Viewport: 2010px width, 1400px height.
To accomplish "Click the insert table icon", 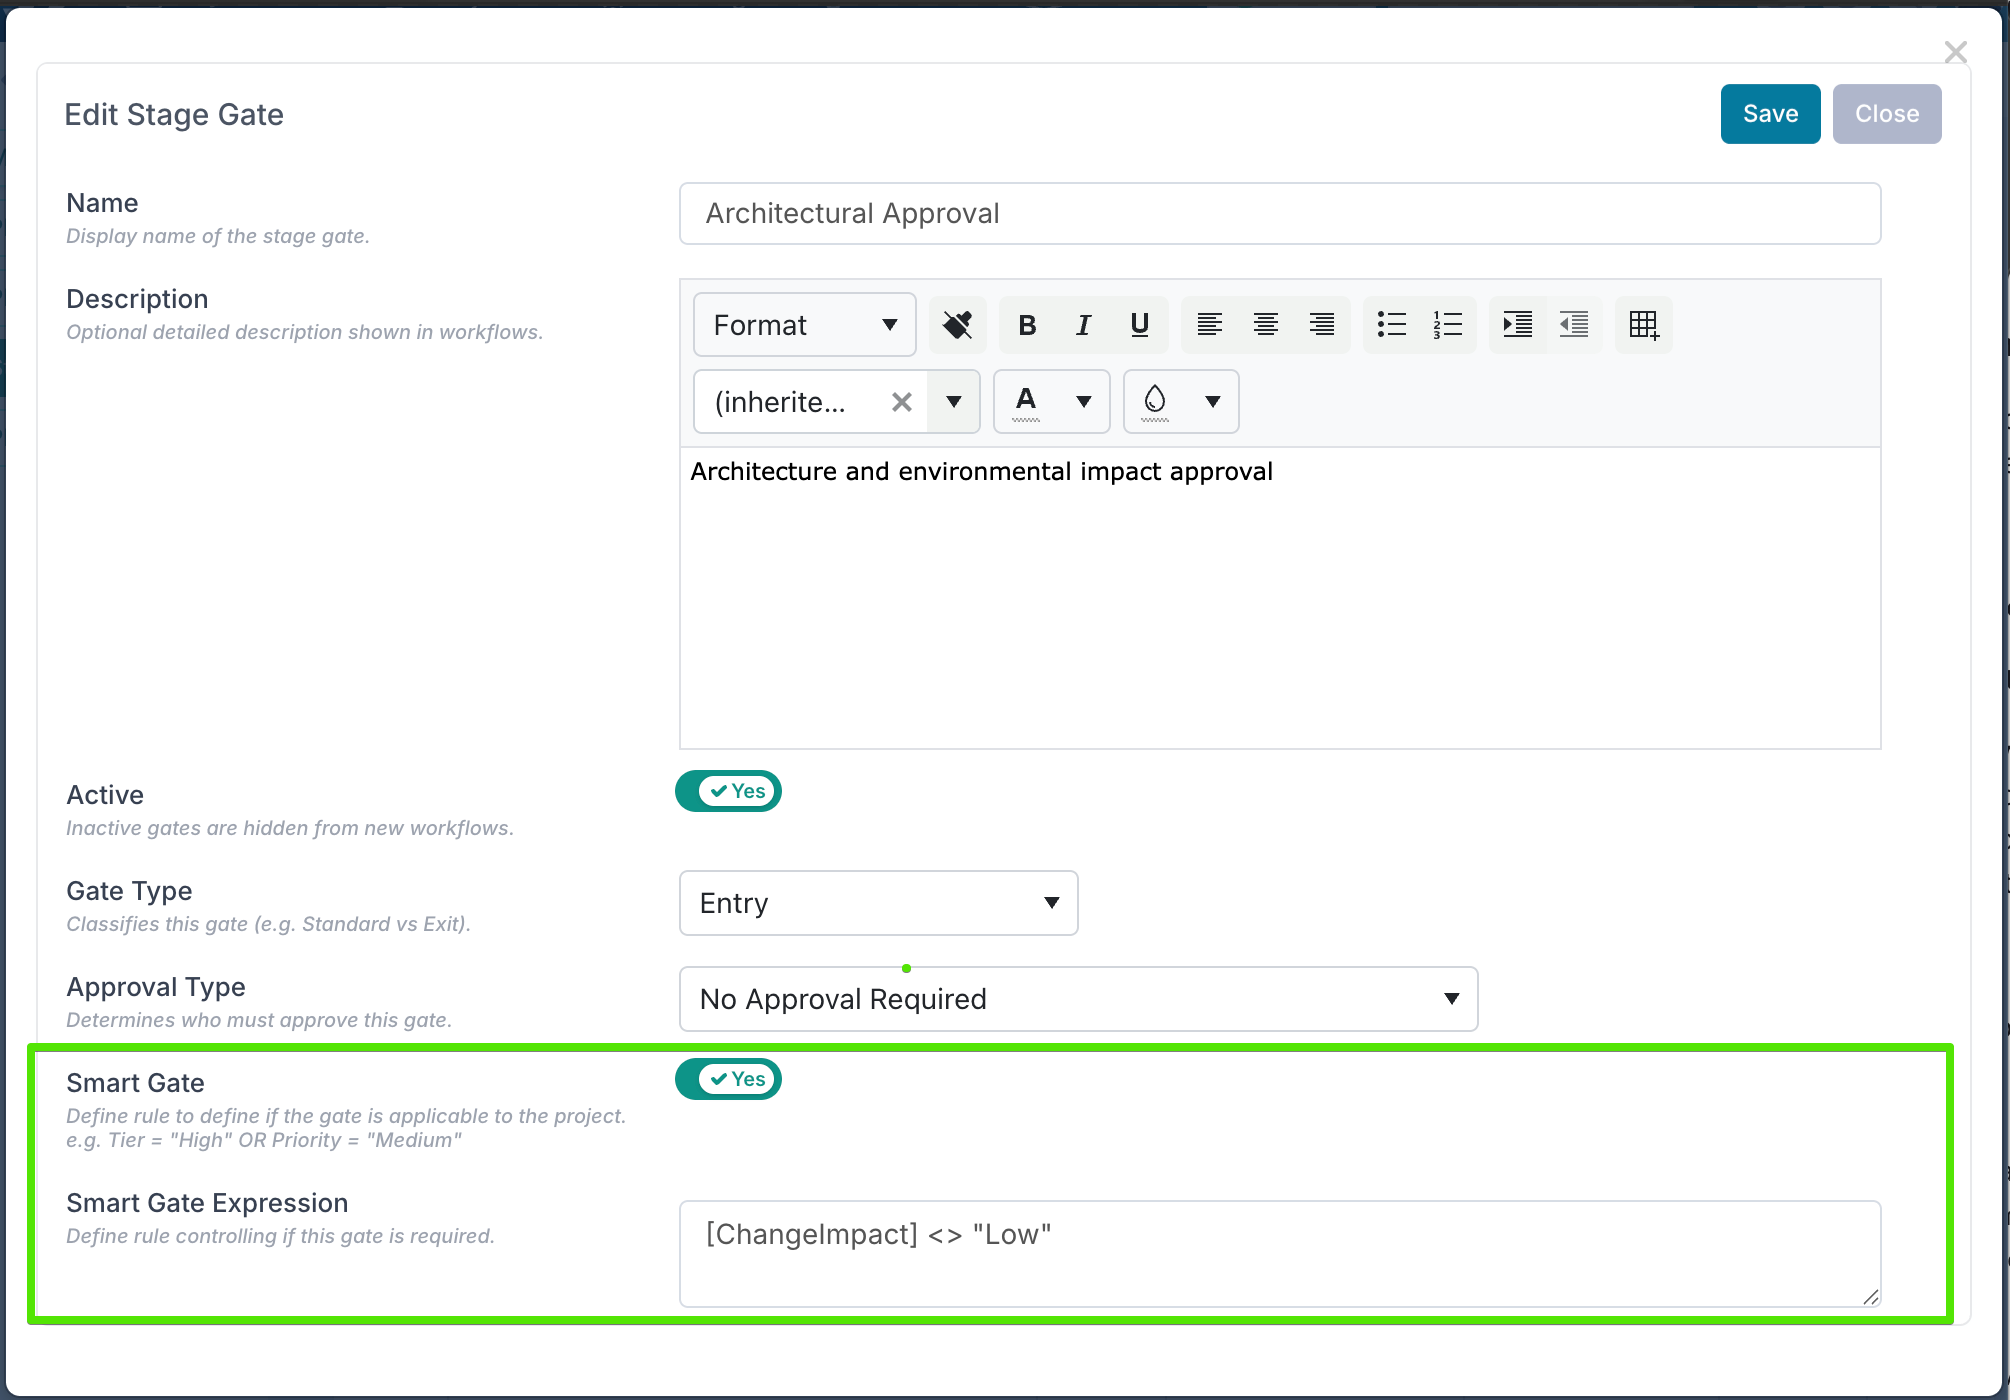I will [x=1643, y=325].
